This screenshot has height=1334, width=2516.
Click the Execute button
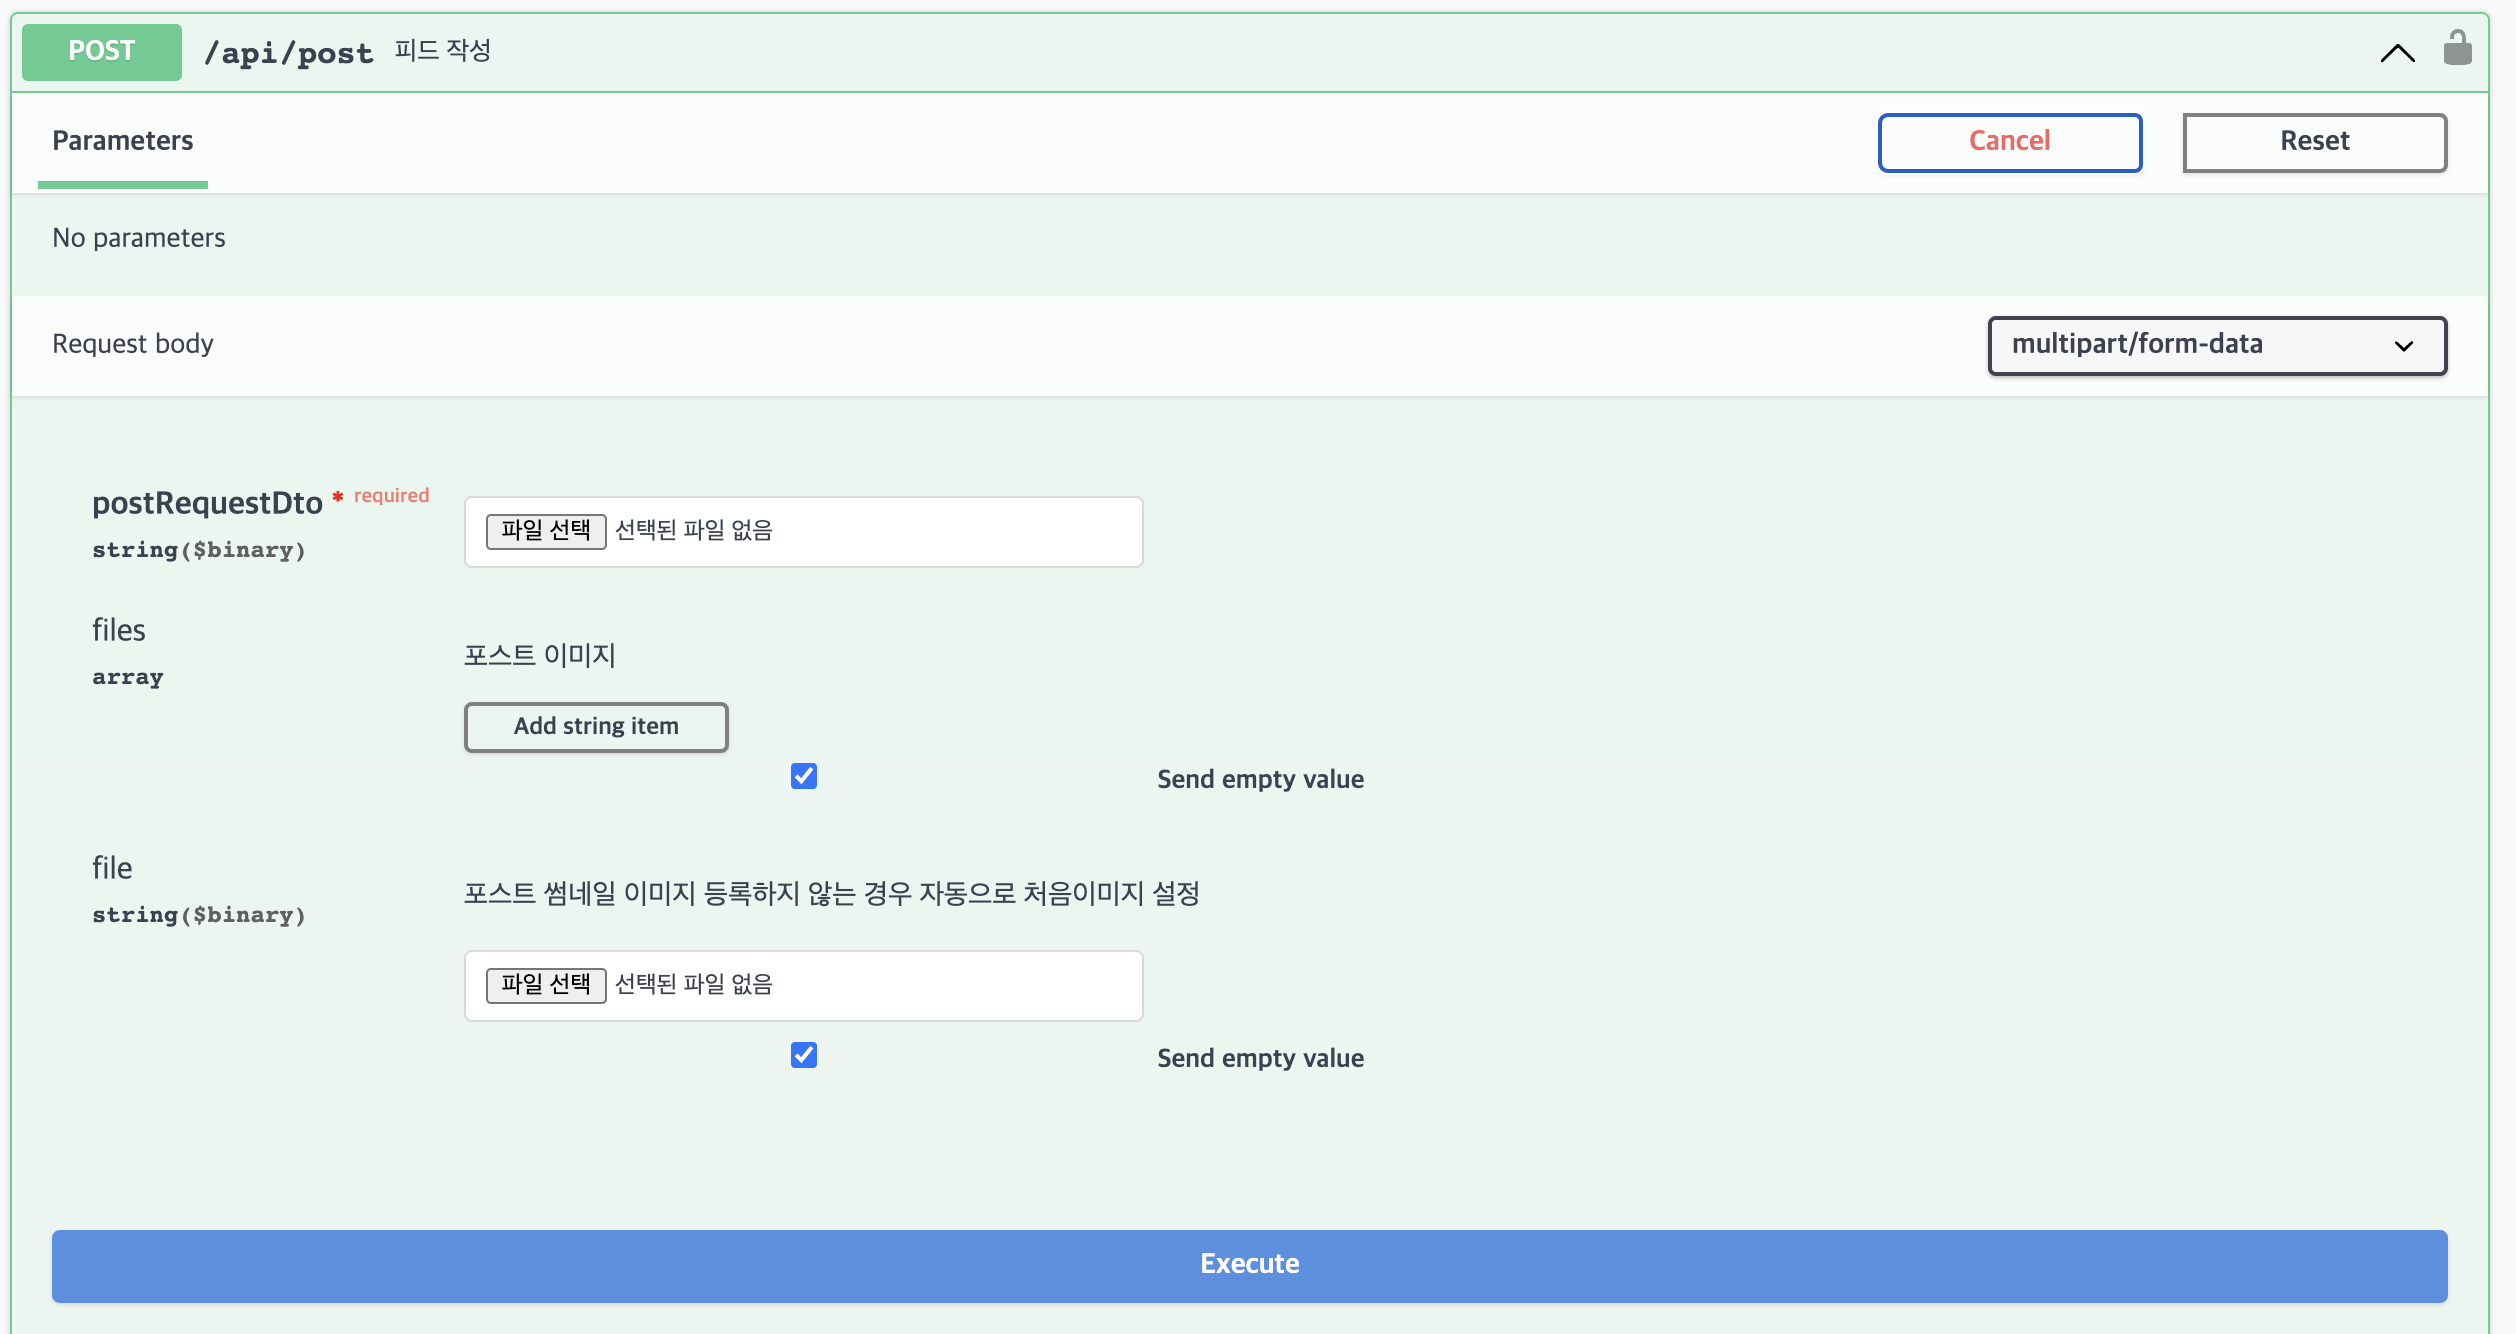(1249, 1265)
